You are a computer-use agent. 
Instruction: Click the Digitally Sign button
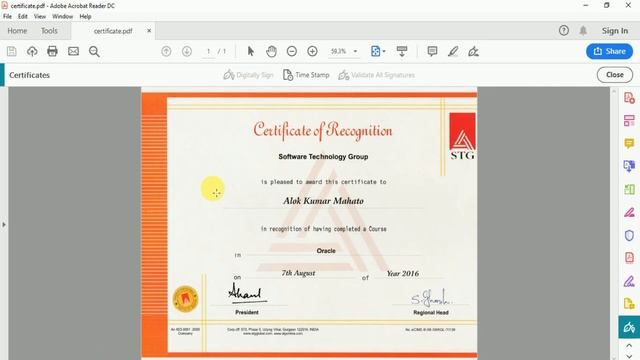(x=248, y=75)
